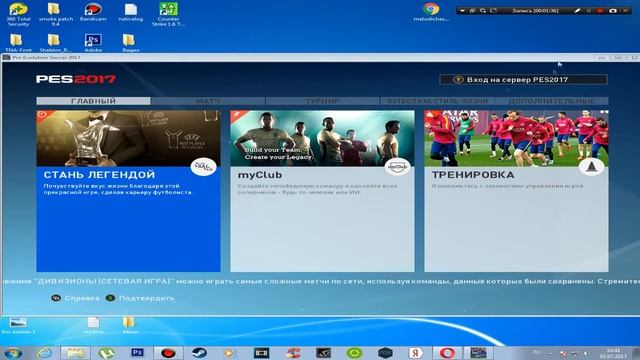Open the text file icon on lower desktop

tap(93, 325)
